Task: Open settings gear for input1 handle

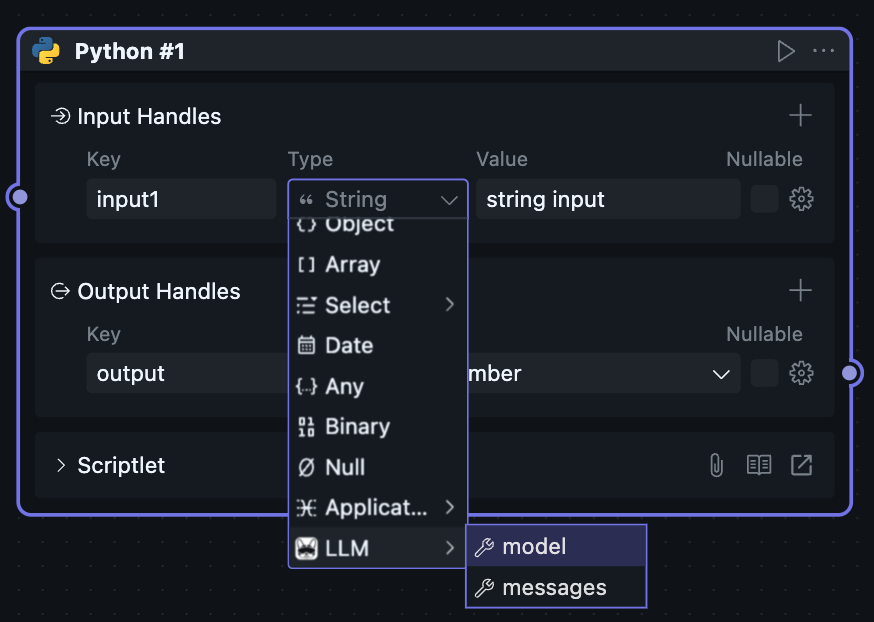Action: click(801, 199)
